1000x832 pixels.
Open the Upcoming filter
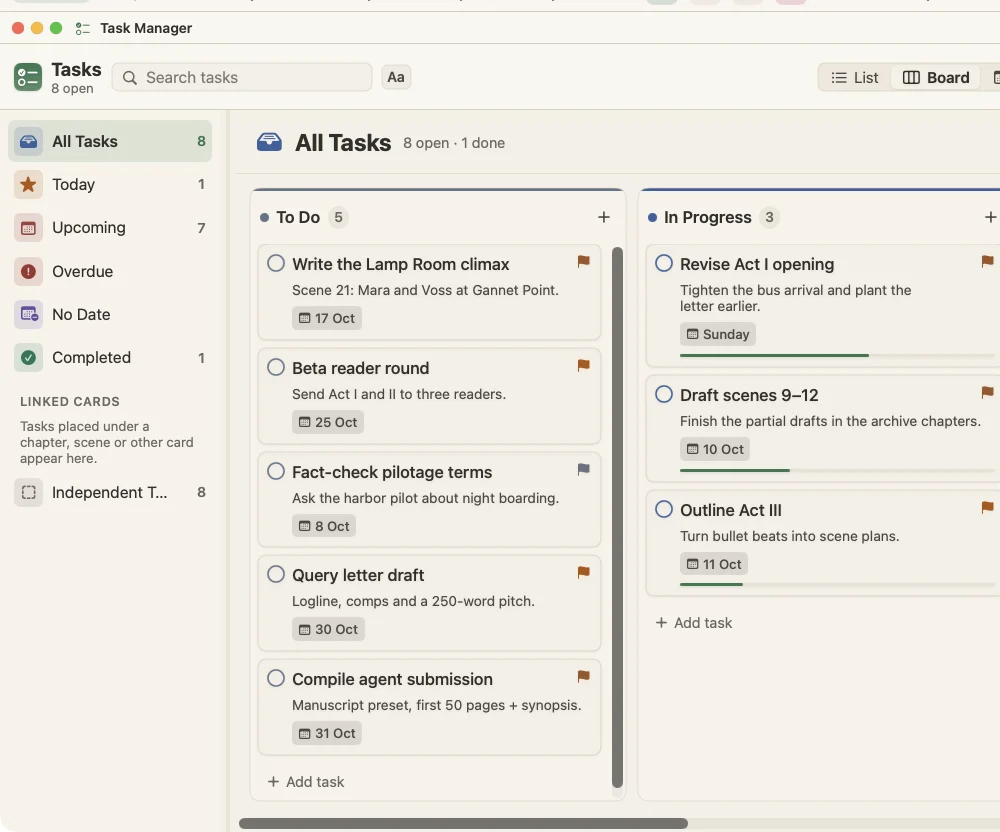[x=110, y=228]
